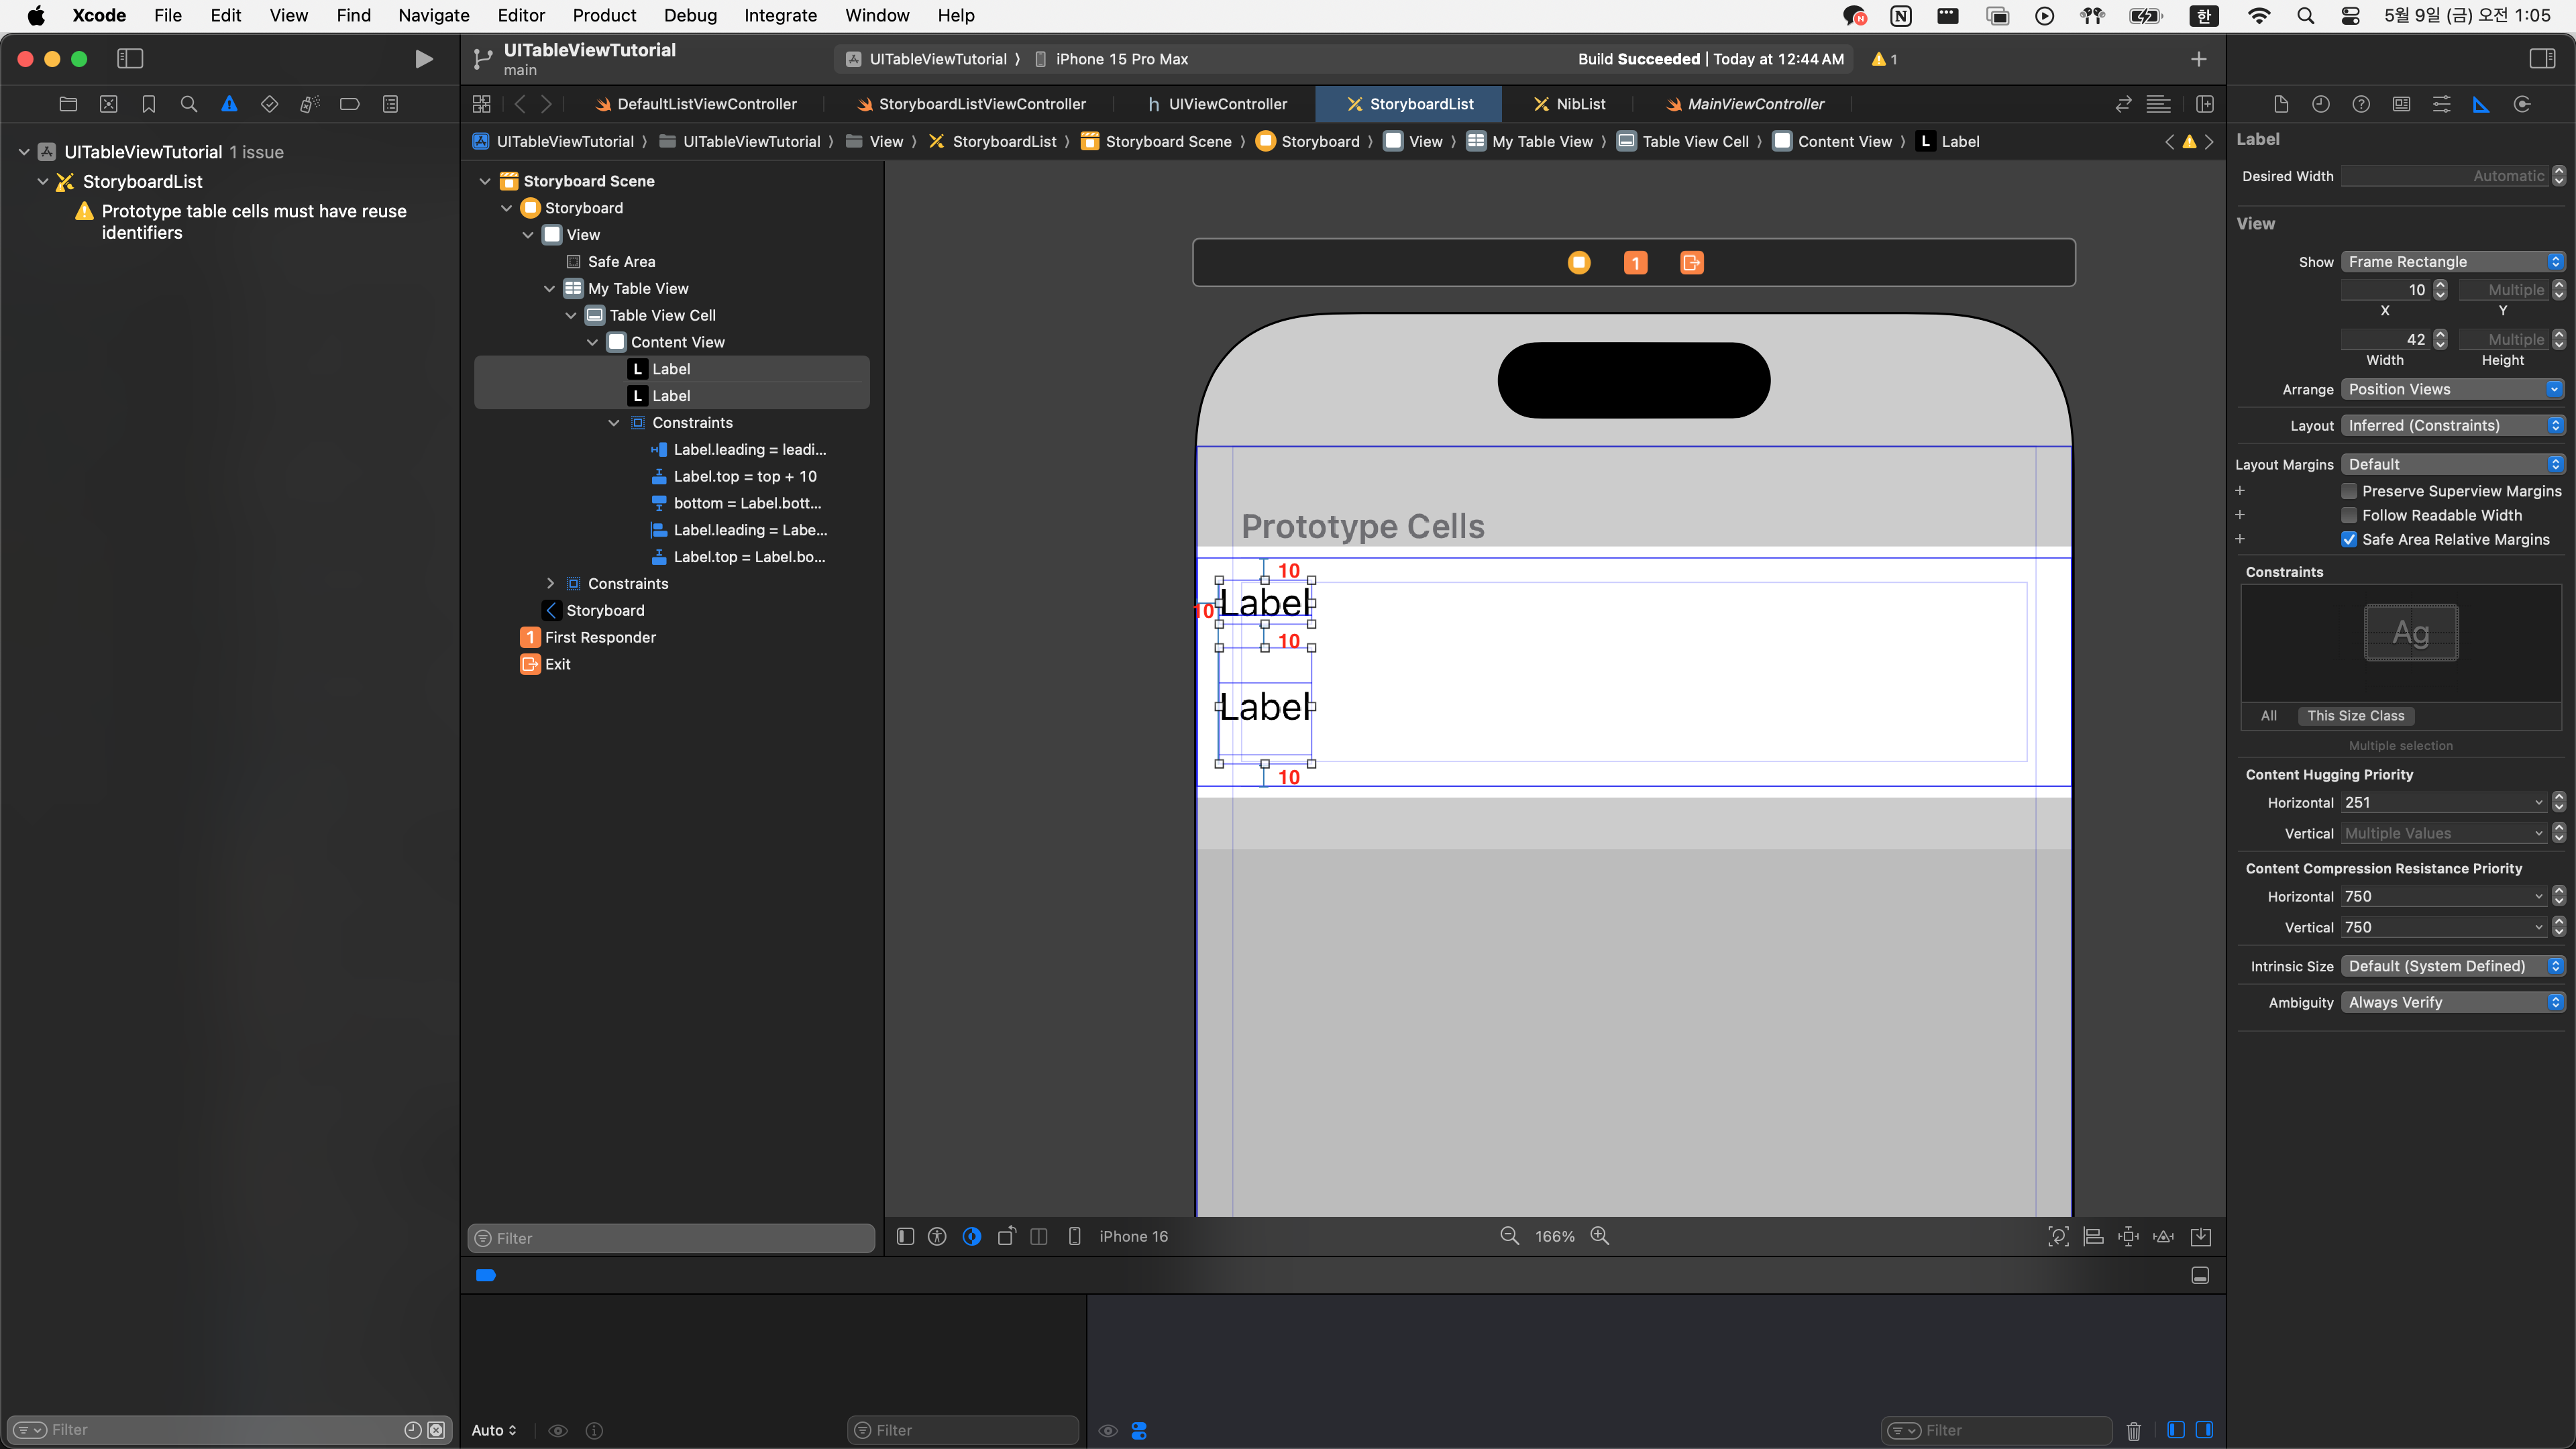Switch to the MainViewController tab
Screen dimensions: 2576x1449
1745,104
